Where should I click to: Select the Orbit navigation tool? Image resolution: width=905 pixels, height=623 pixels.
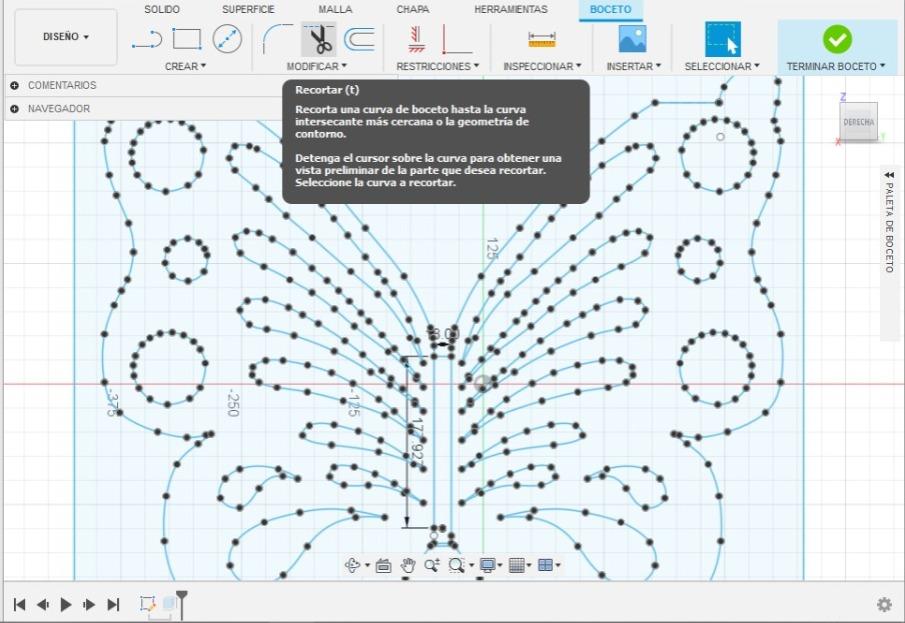[x=352, y=565]
